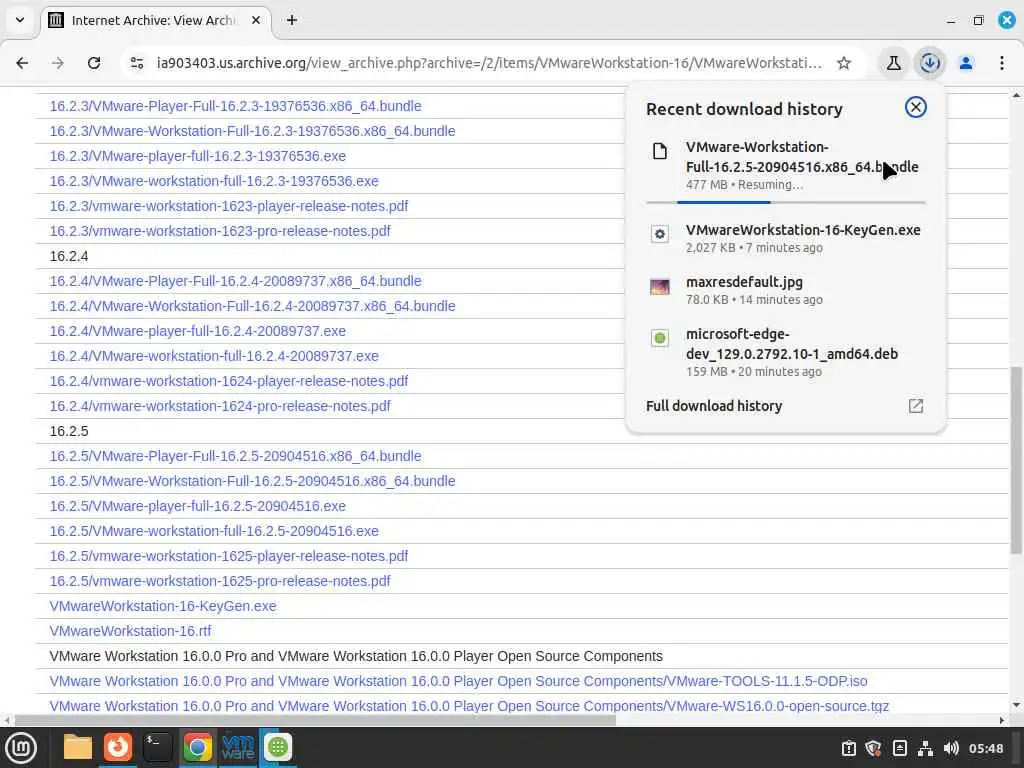
Task: Launch Firefox from the taskbar
Action: pyautogui.click(x=118, y=748)
